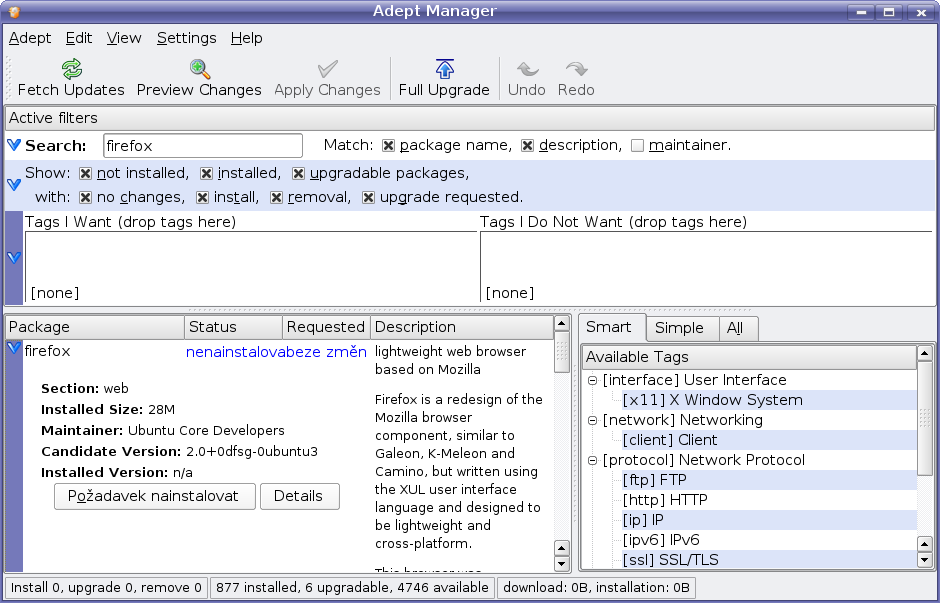Click the Redo arrow icon
Image resolution: width=940 pixels, height=603 pixels.
coord(576,69)
